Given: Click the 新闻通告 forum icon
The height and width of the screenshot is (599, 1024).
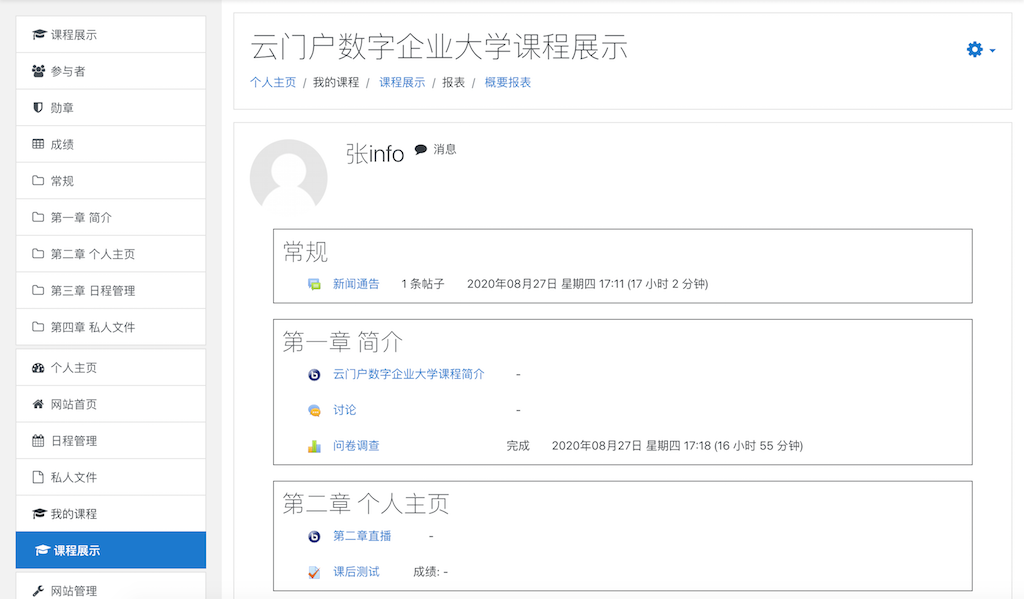Looking at the screenshot, I should tap(314, 284).
